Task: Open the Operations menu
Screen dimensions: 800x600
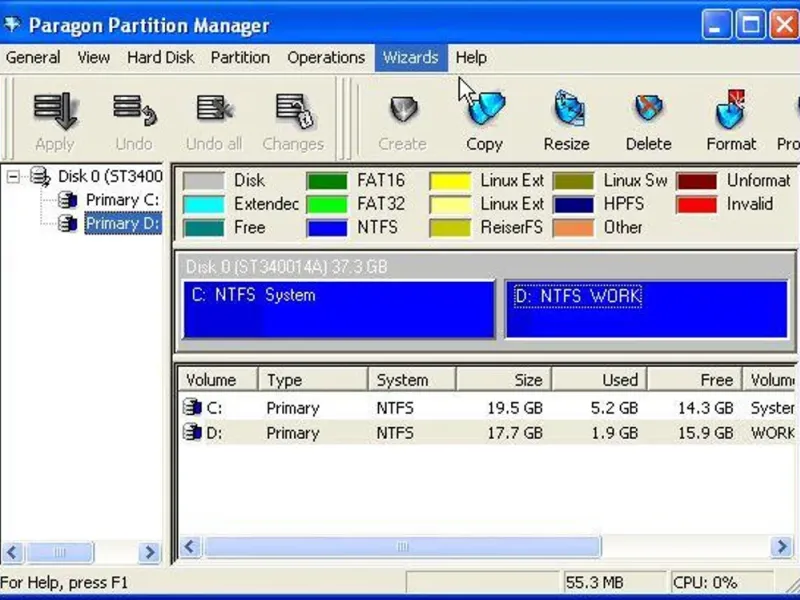Action: (326, 58)
